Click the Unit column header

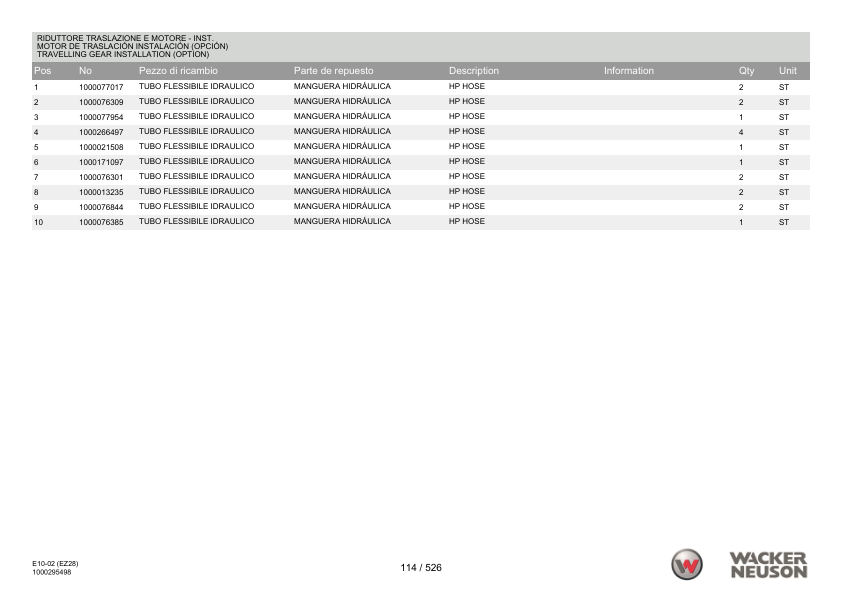pos(787,71)
